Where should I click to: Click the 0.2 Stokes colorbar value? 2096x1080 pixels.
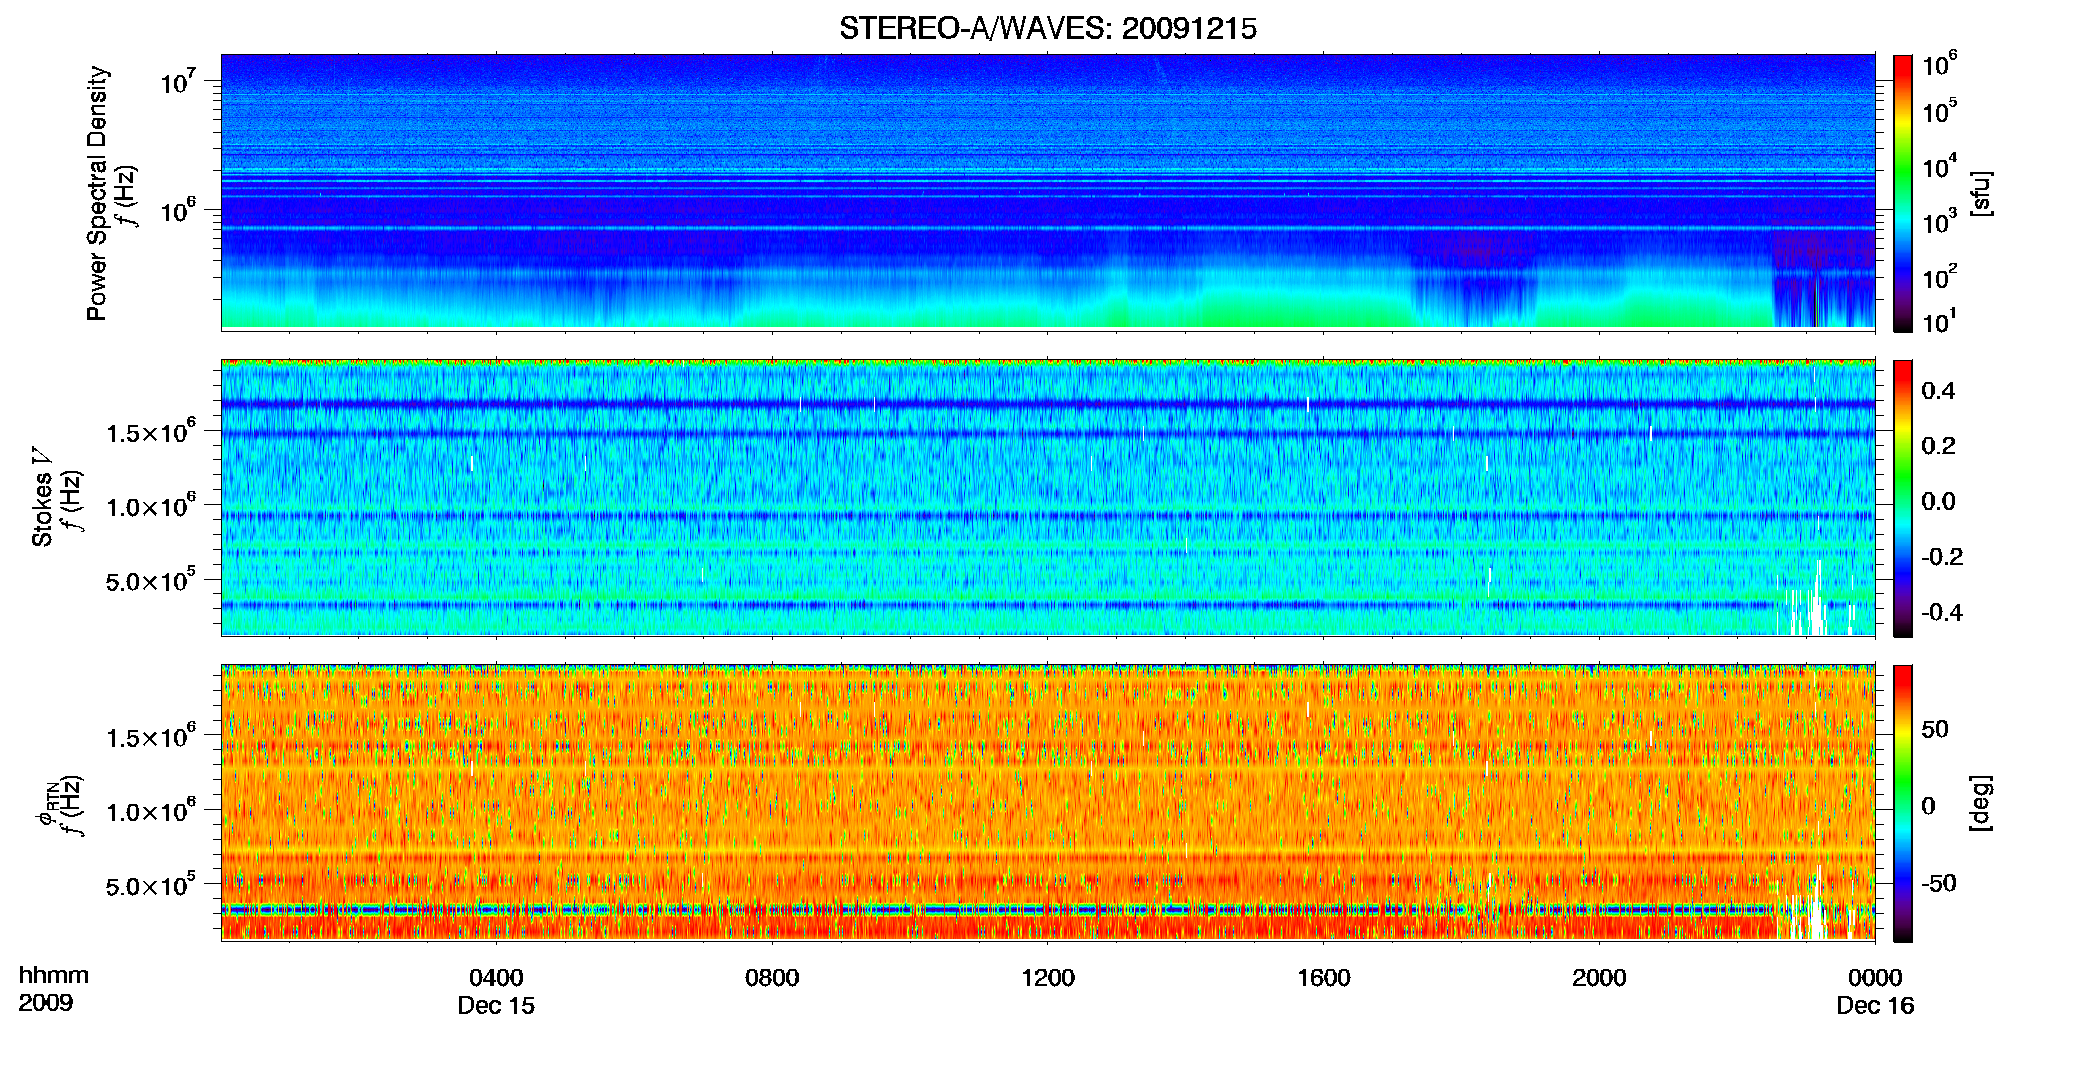pos(1938,446)
